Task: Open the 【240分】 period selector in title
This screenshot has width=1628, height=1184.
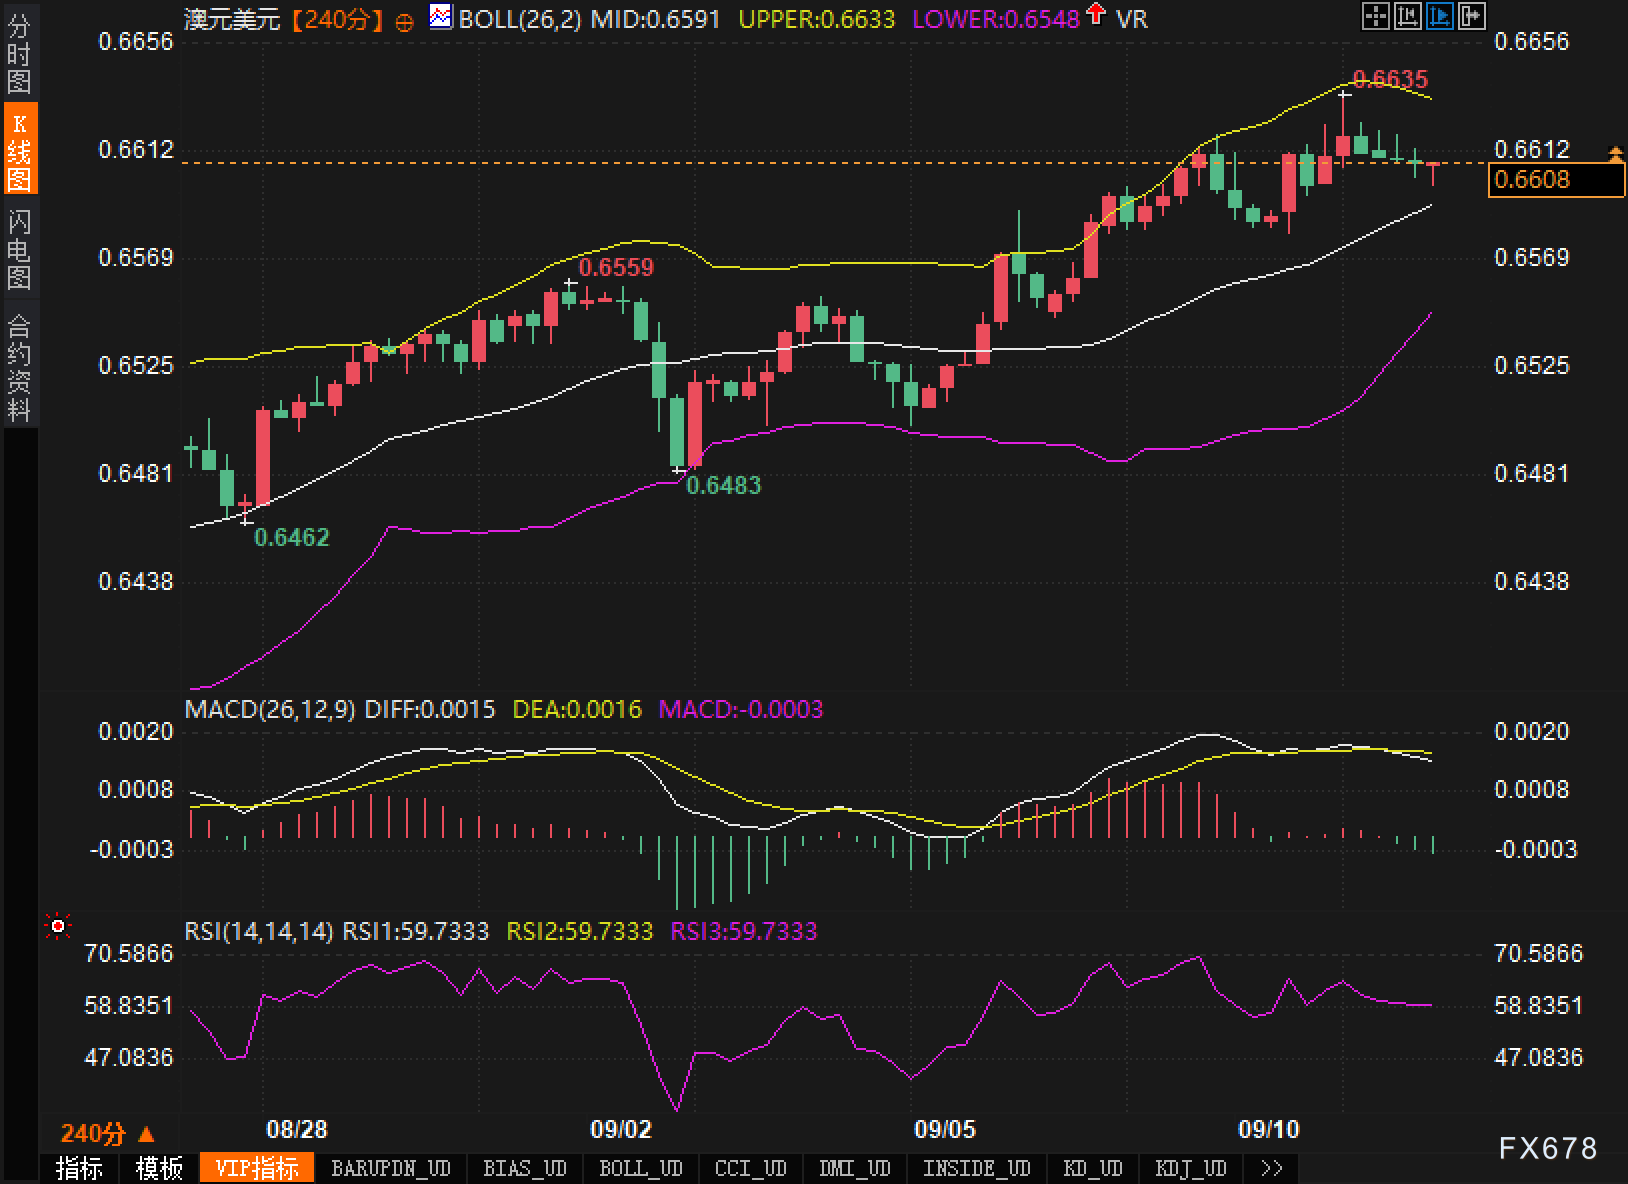Action: coord(338,19)
